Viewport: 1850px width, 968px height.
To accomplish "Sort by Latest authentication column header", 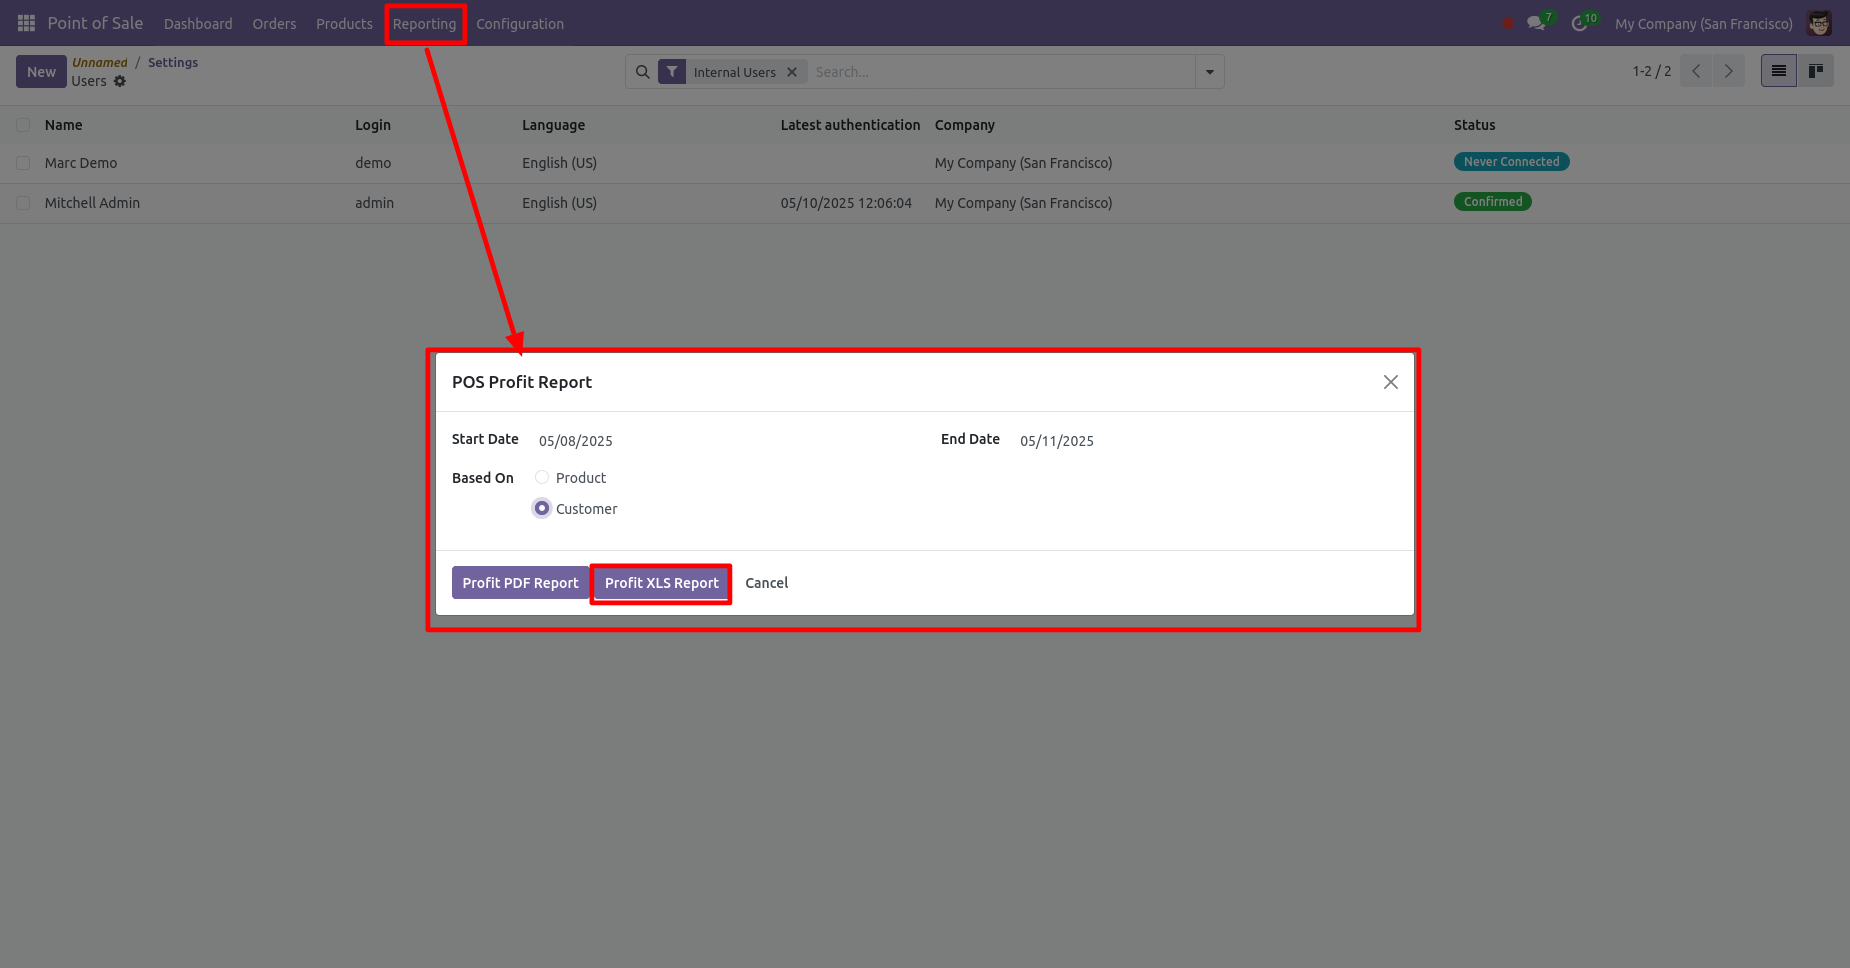I will pyautogui.click(x=850, y=125).
